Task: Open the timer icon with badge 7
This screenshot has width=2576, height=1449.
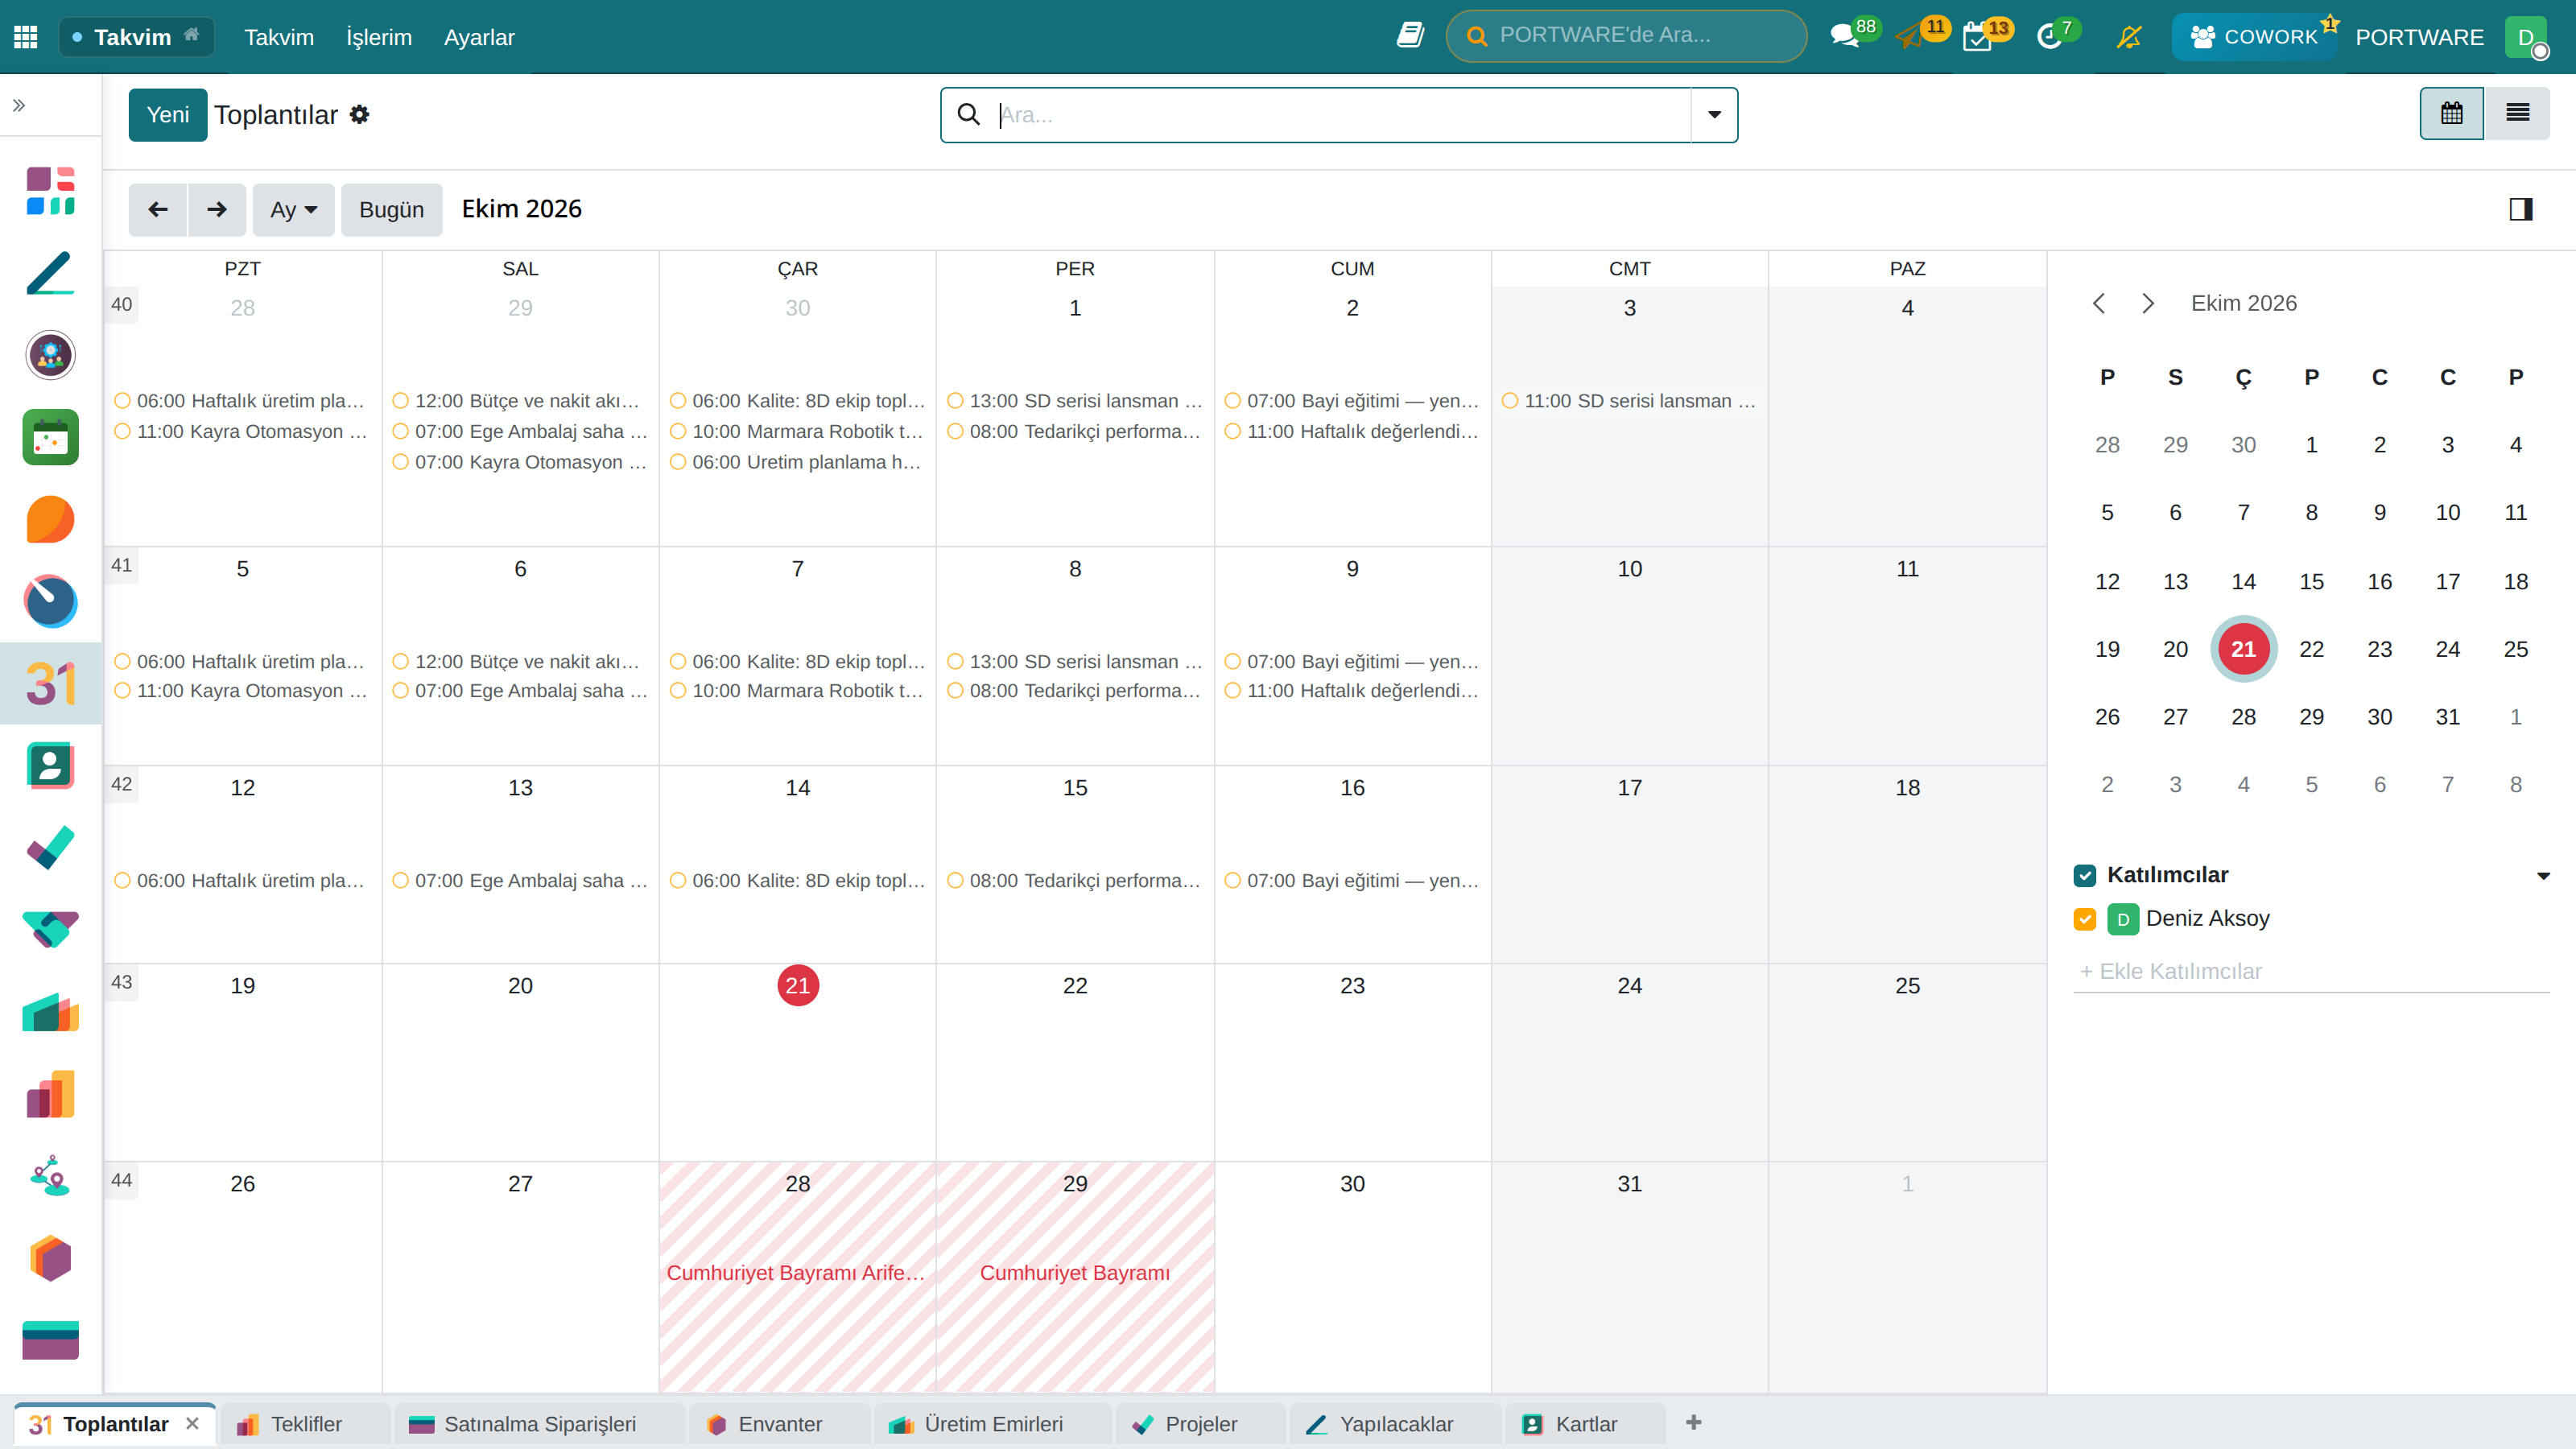Action: coord(2049,37)
